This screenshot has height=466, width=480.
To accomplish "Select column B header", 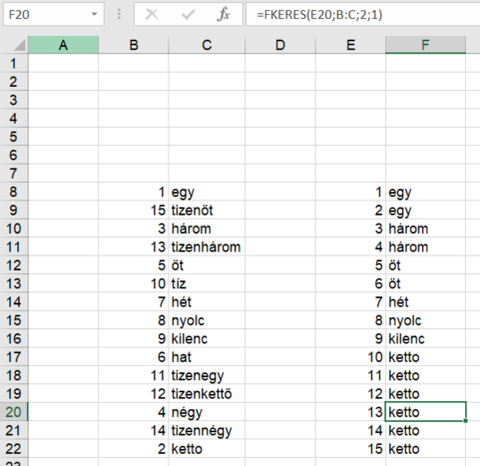I will [134, 45].
